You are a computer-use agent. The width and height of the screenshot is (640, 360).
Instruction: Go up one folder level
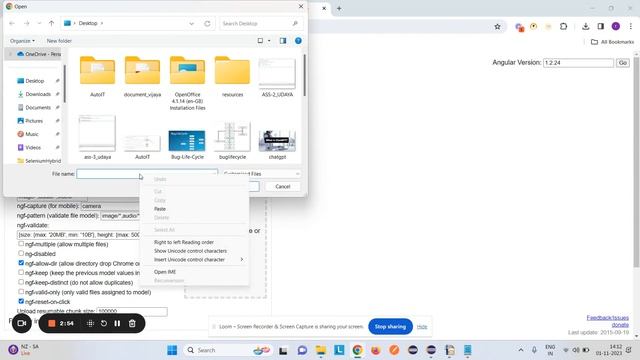[x=51, y=23]
